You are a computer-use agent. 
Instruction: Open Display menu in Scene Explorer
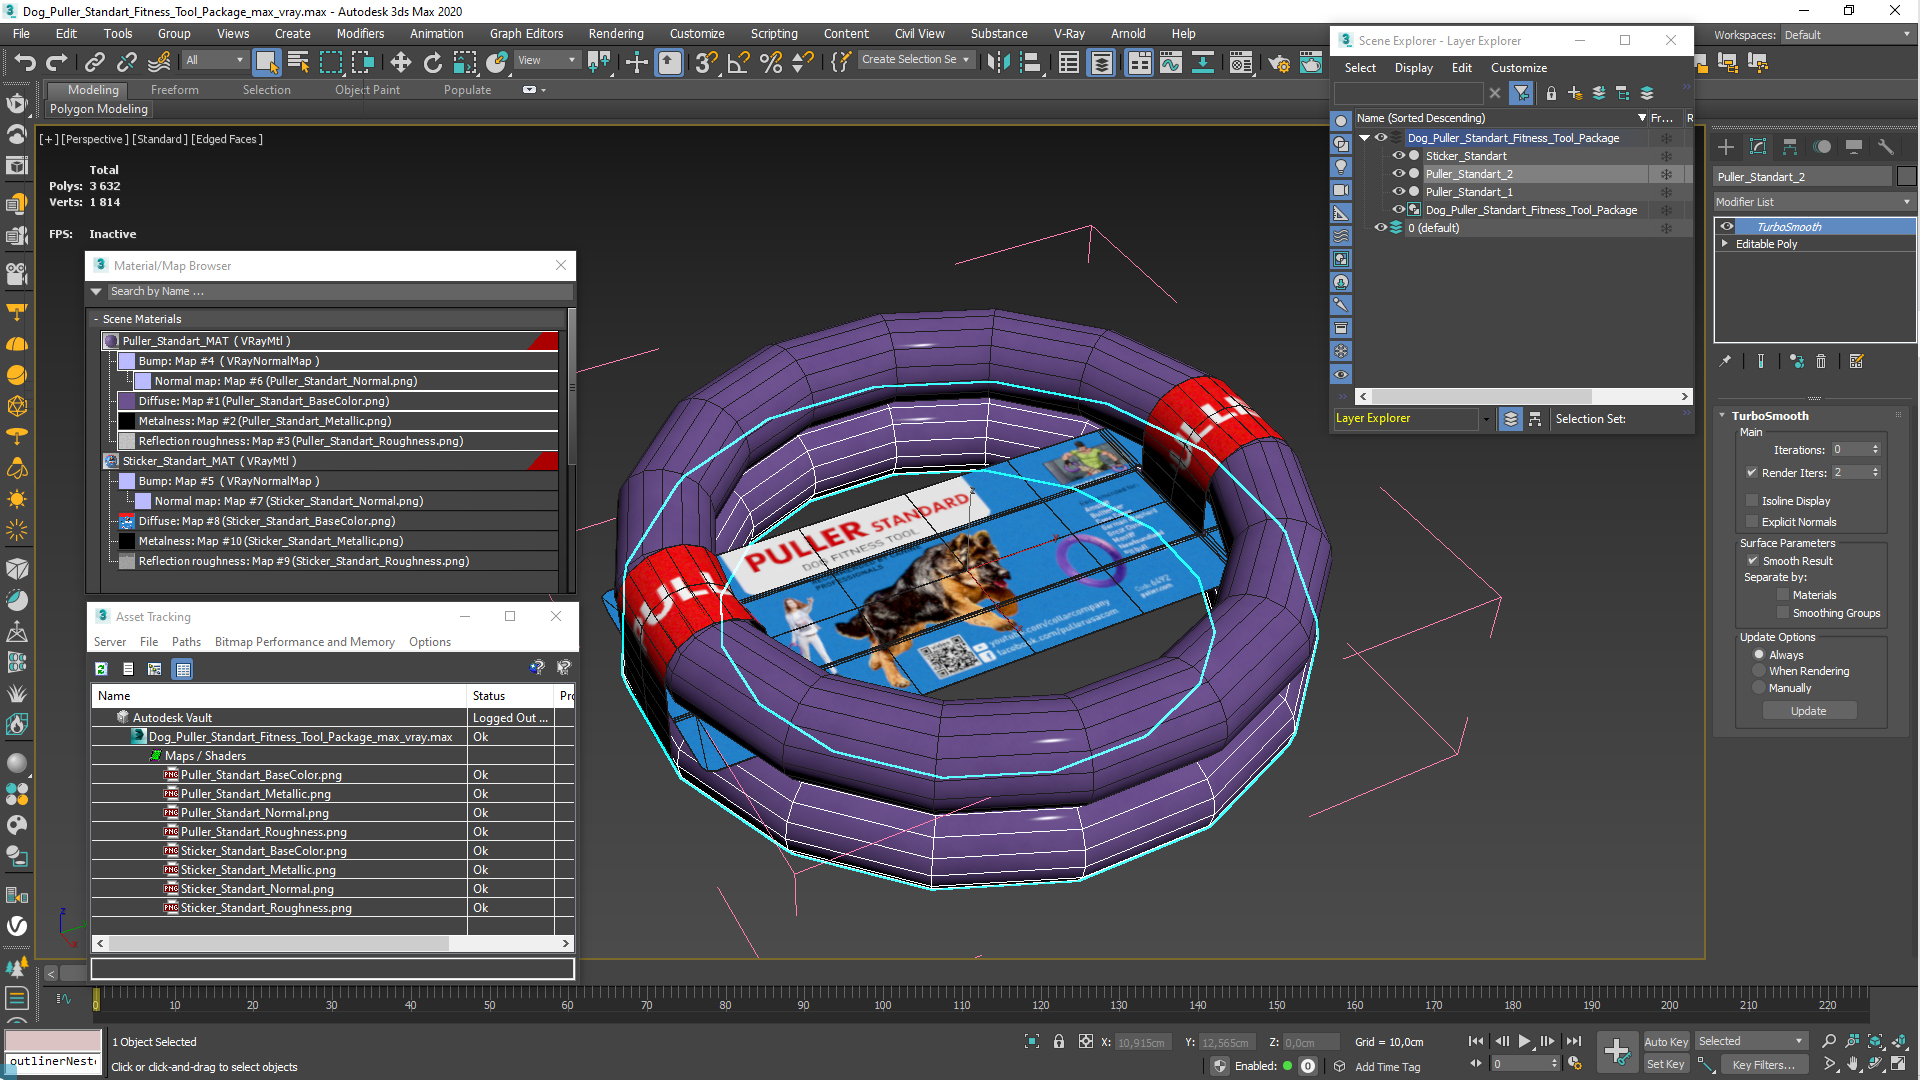[x=1413, y=68]
